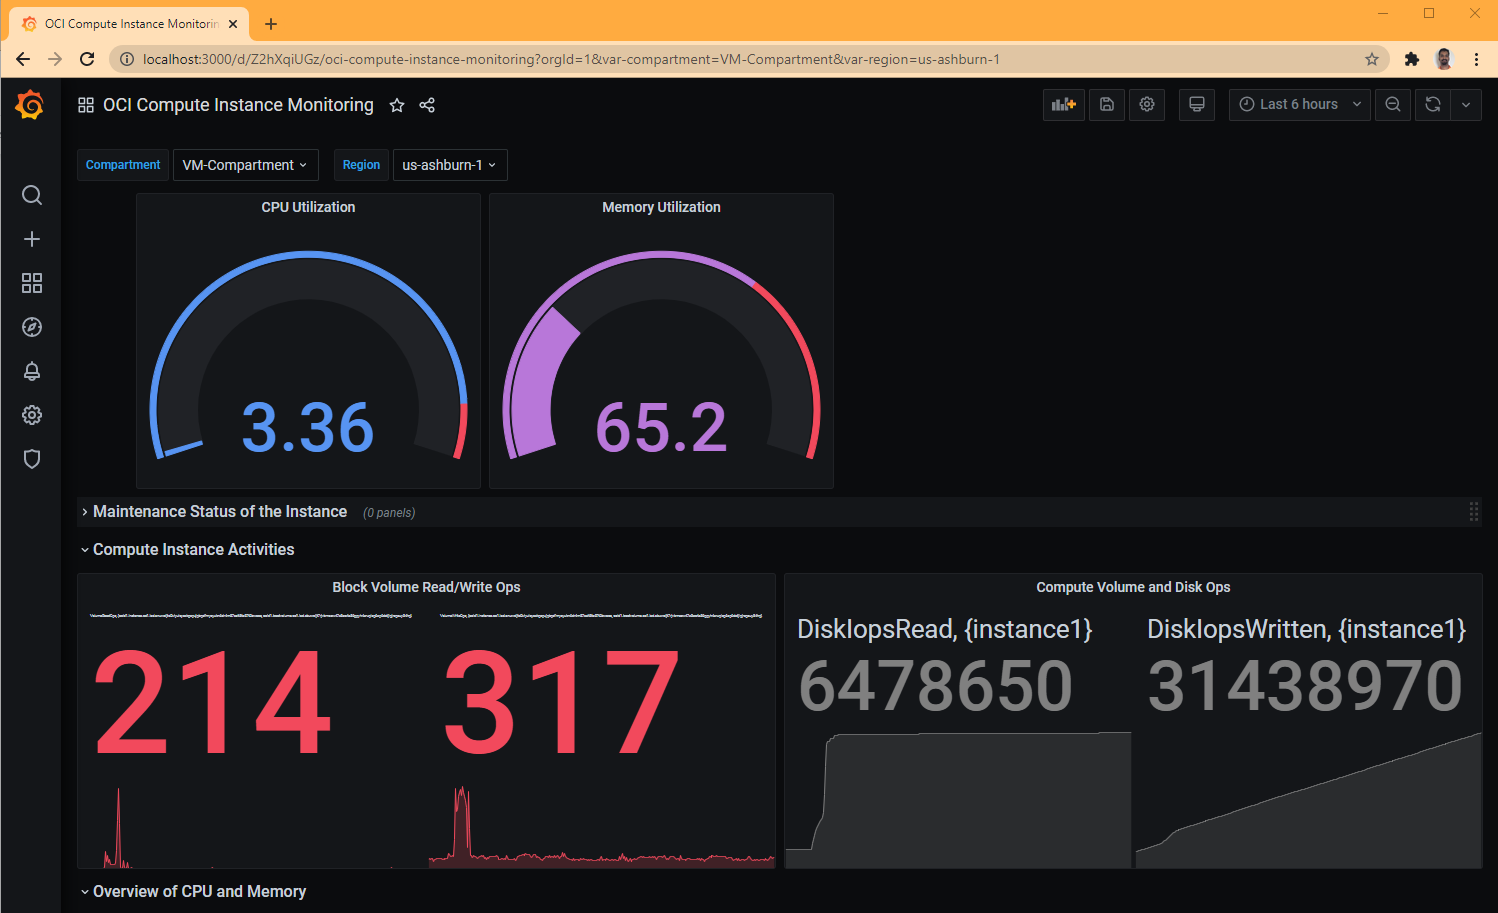The height and width of the screenshot is (913, 1498).
Task: Refresh the dashboard
Action: point(1433,104)
